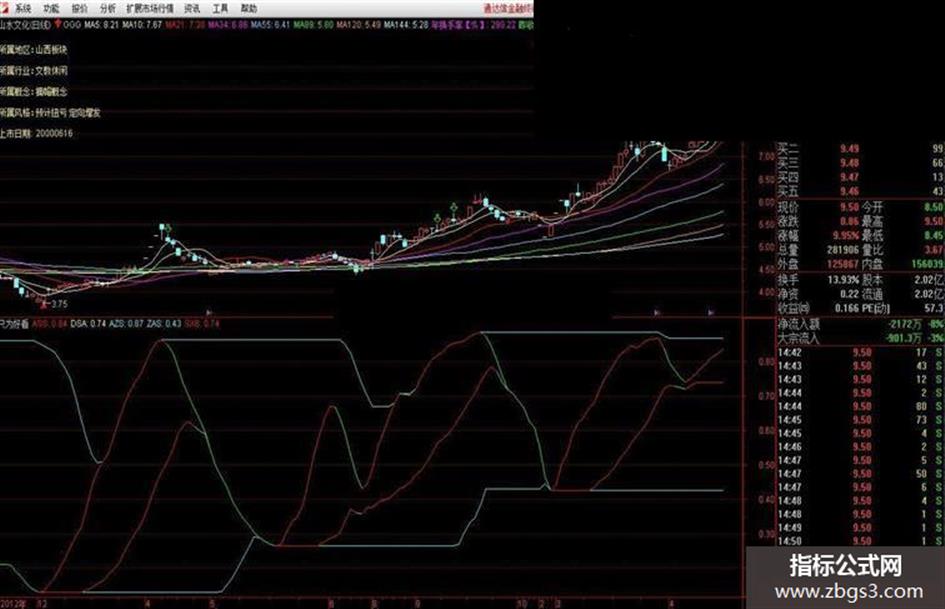Select the DSA: 0.74 indicator value
Viewport: 945px width, 609px height.
click(87, 324)
